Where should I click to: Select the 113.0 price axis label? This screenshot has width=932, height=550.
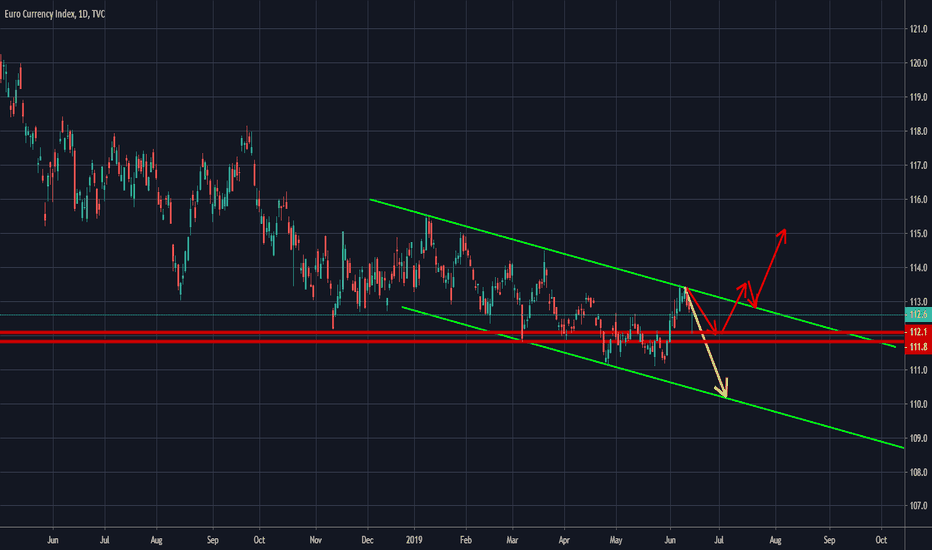918,301
